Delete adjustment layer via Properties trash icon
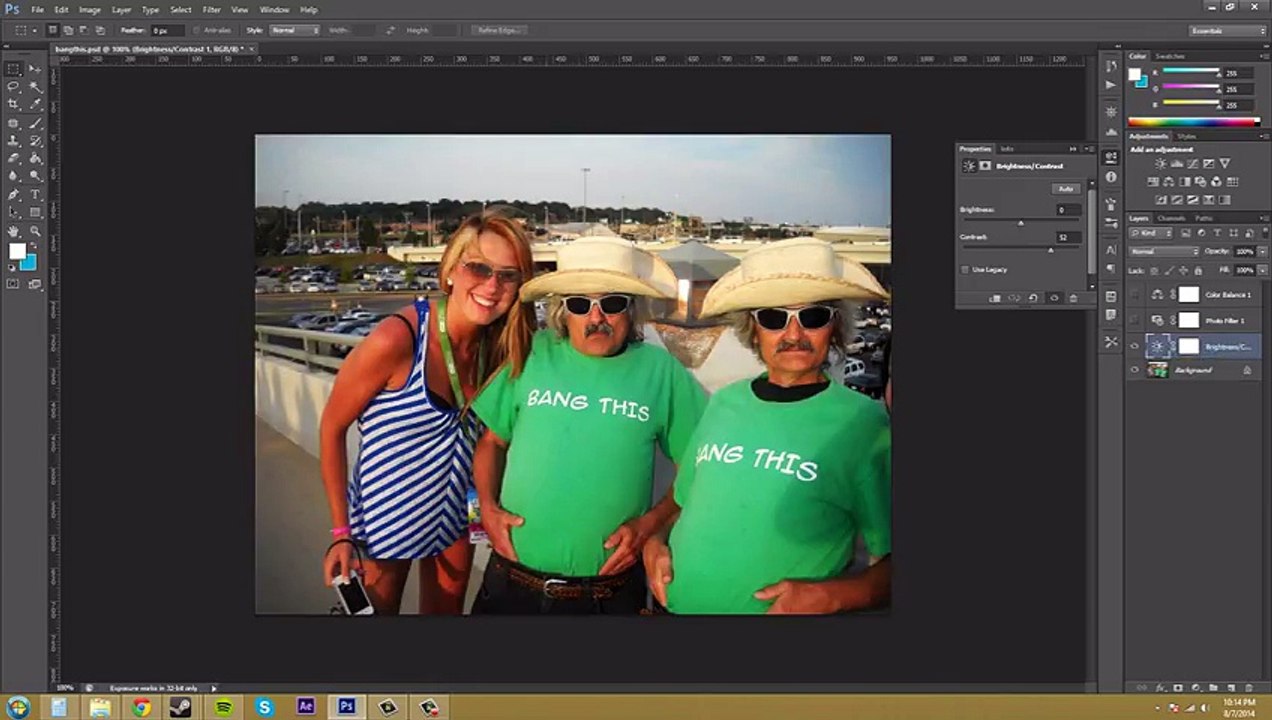 (x=1073, y=298)
